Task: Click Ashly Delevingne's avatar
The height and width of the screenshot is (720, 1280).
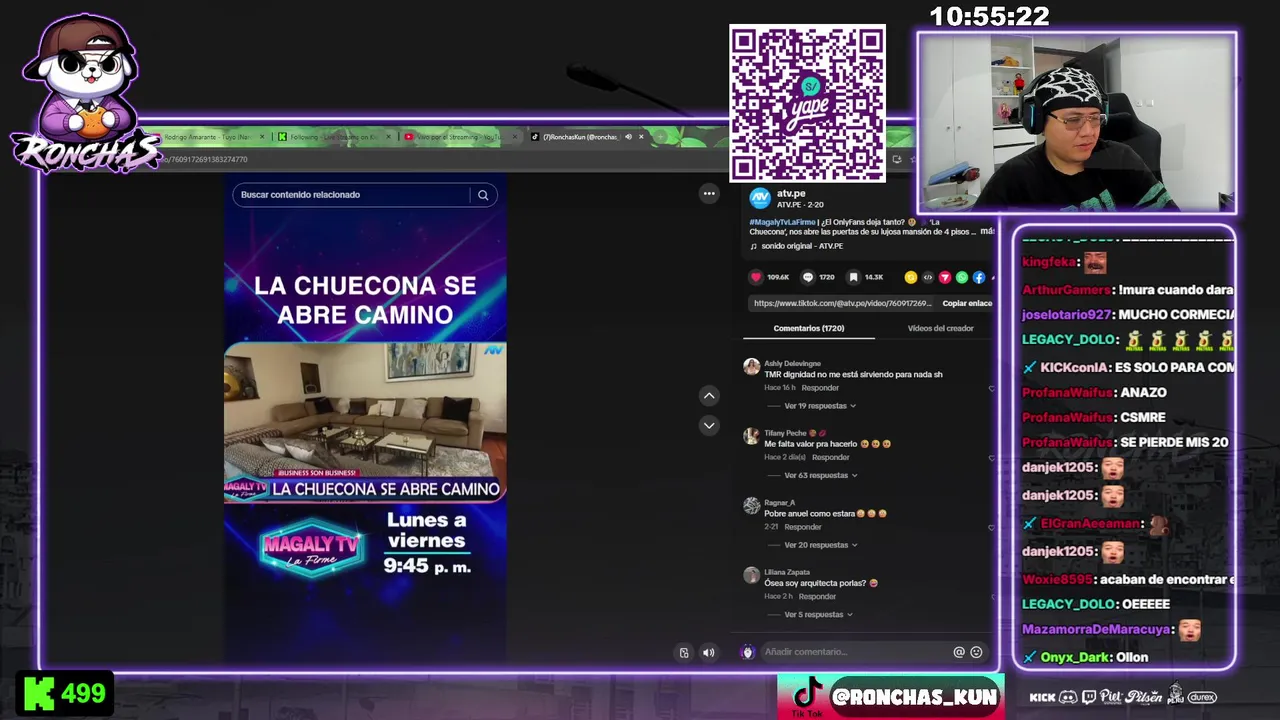Action: point(751,367)
